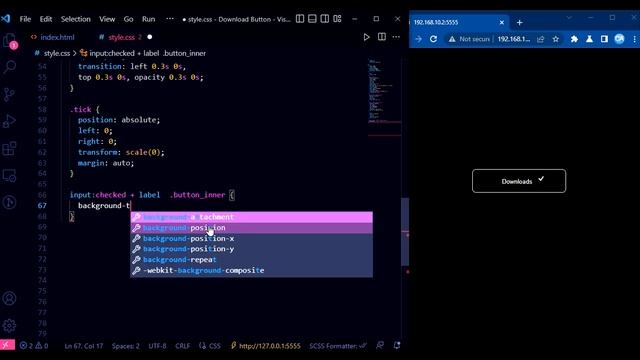Toggle the bottom panel layout icon
The height and width of the screenshot is (360, 640).
pos(312,19)
